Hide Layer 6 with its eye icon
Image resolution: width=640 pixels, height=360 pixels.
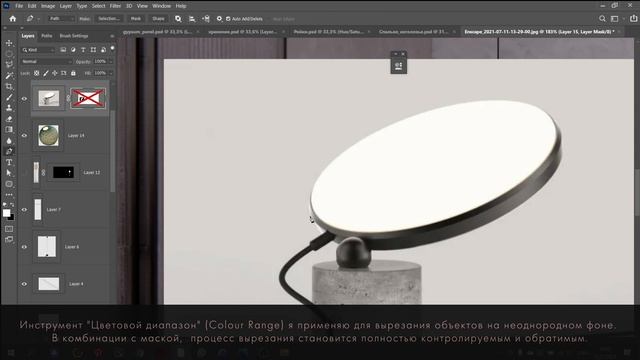pyautogui.click(x=24, y=247)
